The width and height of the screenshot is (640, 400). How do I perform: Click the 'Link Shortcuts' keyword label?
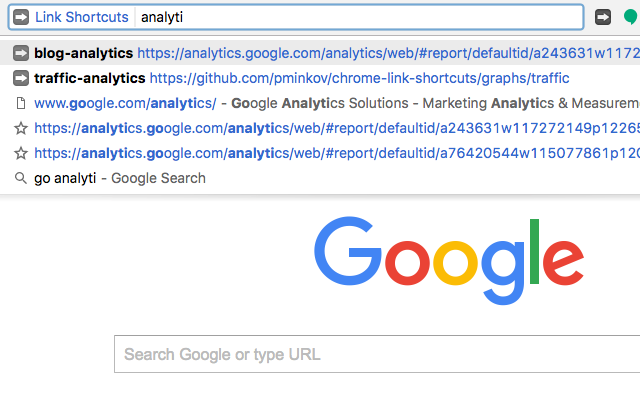[81, 17]
